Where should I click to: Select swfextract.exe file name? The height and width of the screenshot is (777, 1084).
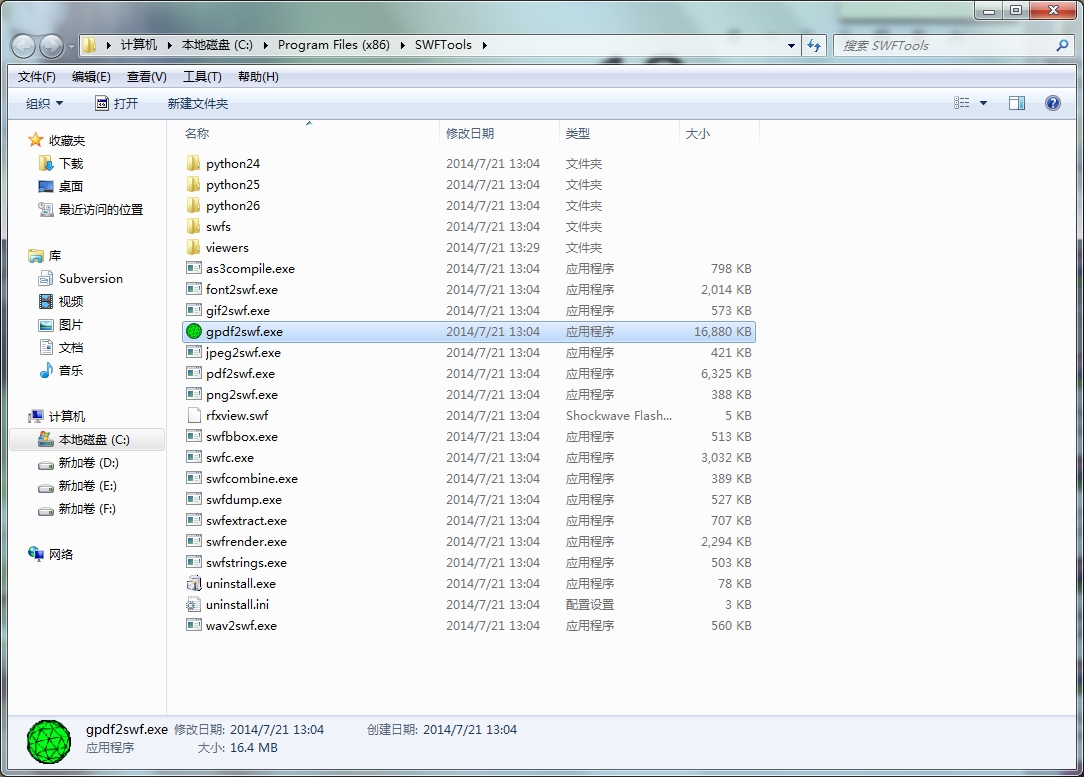click(x=246, y=521)
